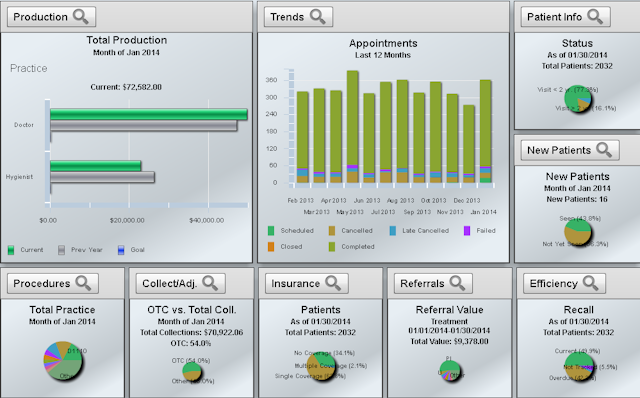Viewport: 640px width, 398px height.
Task: Select the Late Cancelled legend swatch
Action: (393, 231)
